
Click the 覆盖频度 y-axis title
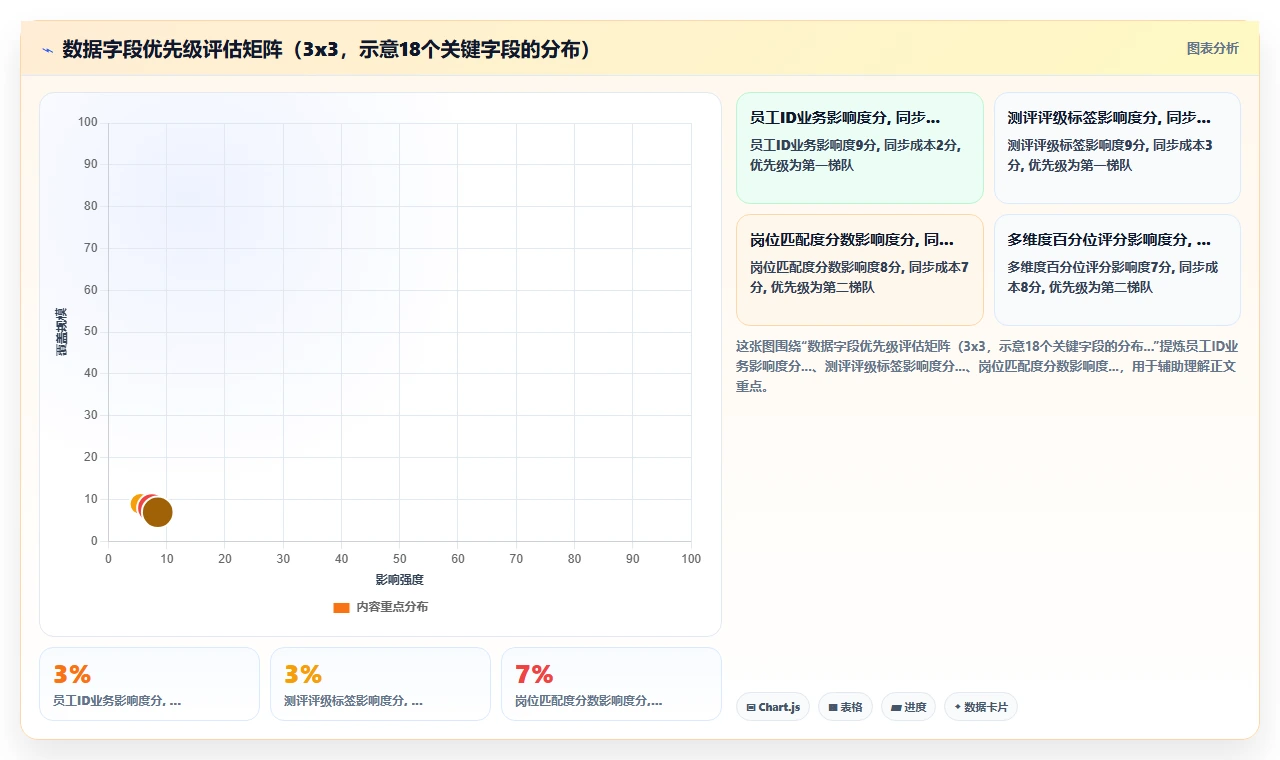coord(62,332)
